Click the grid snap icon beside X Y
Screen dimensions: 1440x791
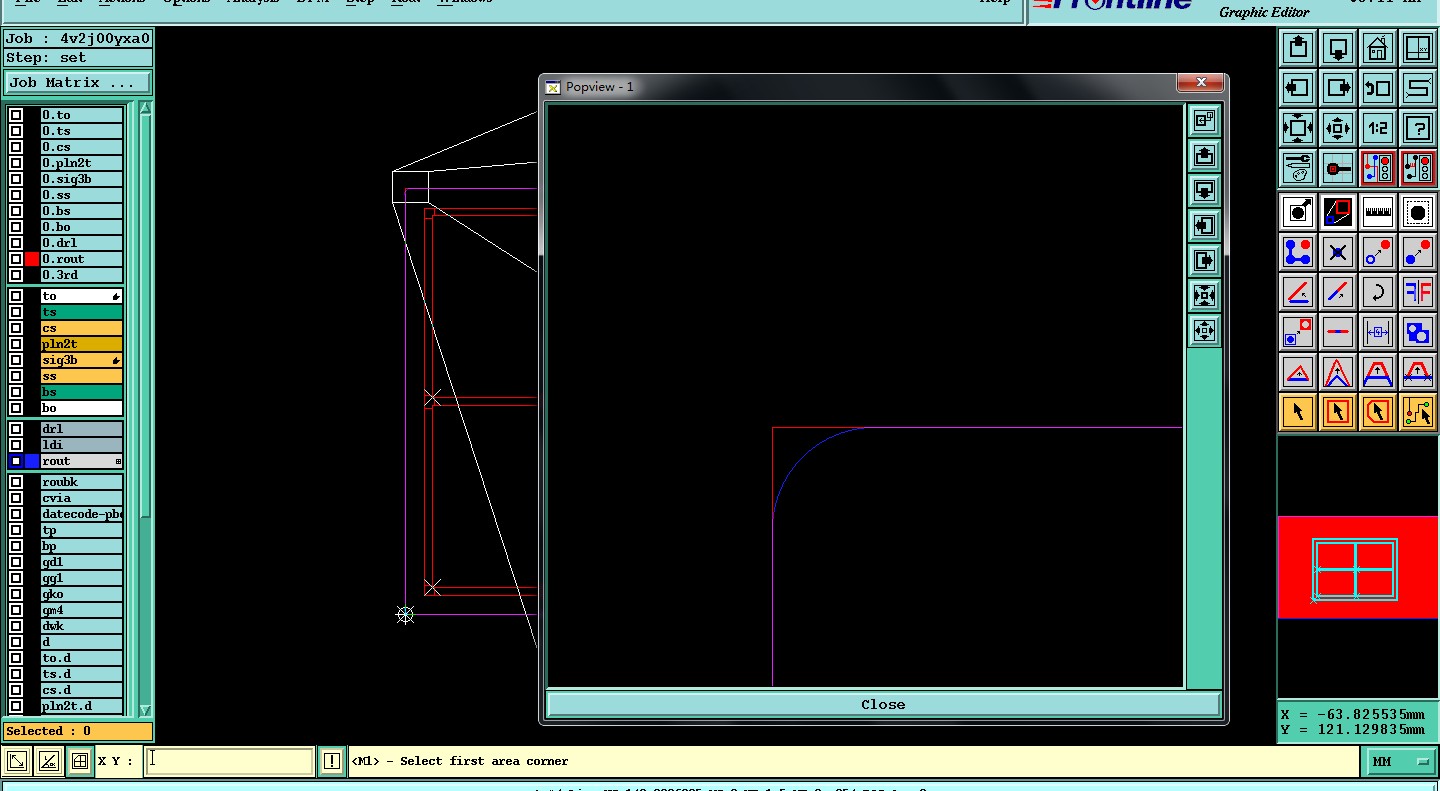coord(80,762)
